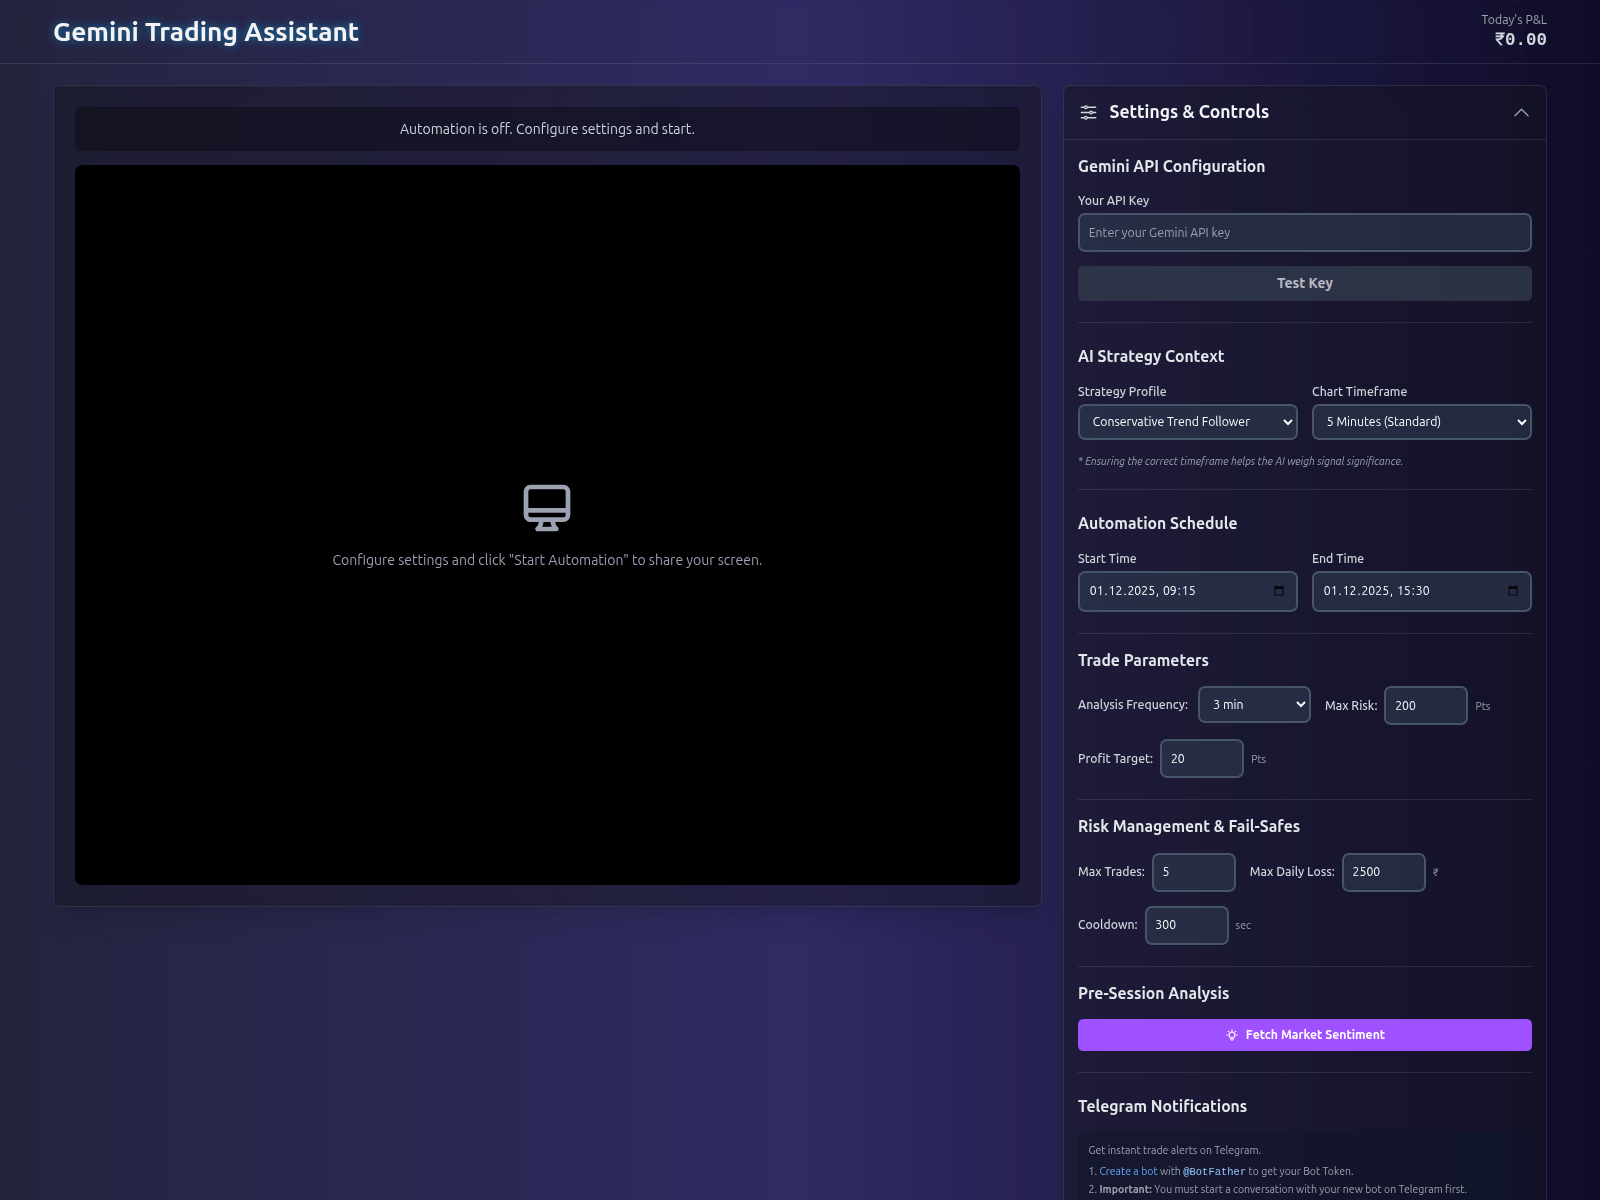Click the Fetch Market Sentiment button

point(1305,1035)
